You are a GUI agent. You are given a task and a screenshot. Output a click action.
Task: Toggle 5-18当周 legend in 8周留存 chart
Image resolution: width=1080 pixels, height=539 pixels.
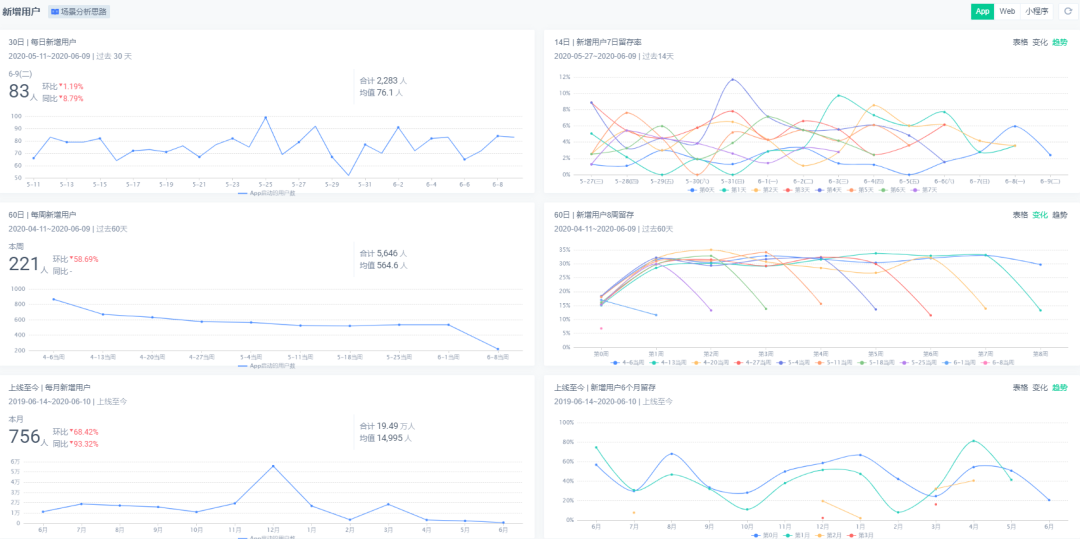tap(876, 363)
